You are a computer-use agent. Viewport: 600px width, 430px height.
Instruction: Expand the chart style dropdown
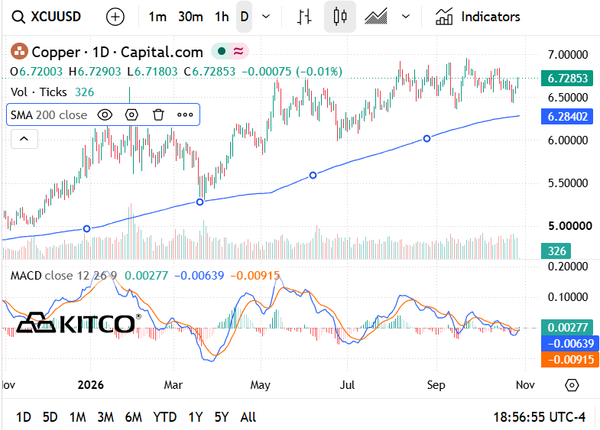point(406,17)
